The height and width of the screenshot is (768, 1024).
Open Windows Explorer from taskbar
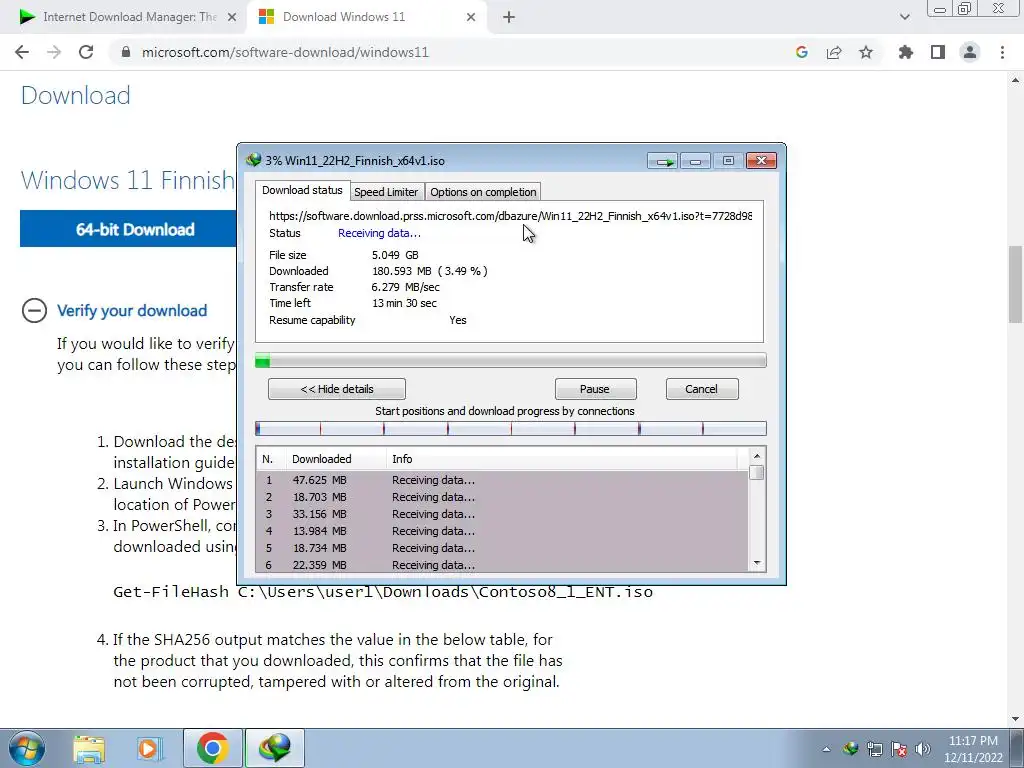[89, 748]
